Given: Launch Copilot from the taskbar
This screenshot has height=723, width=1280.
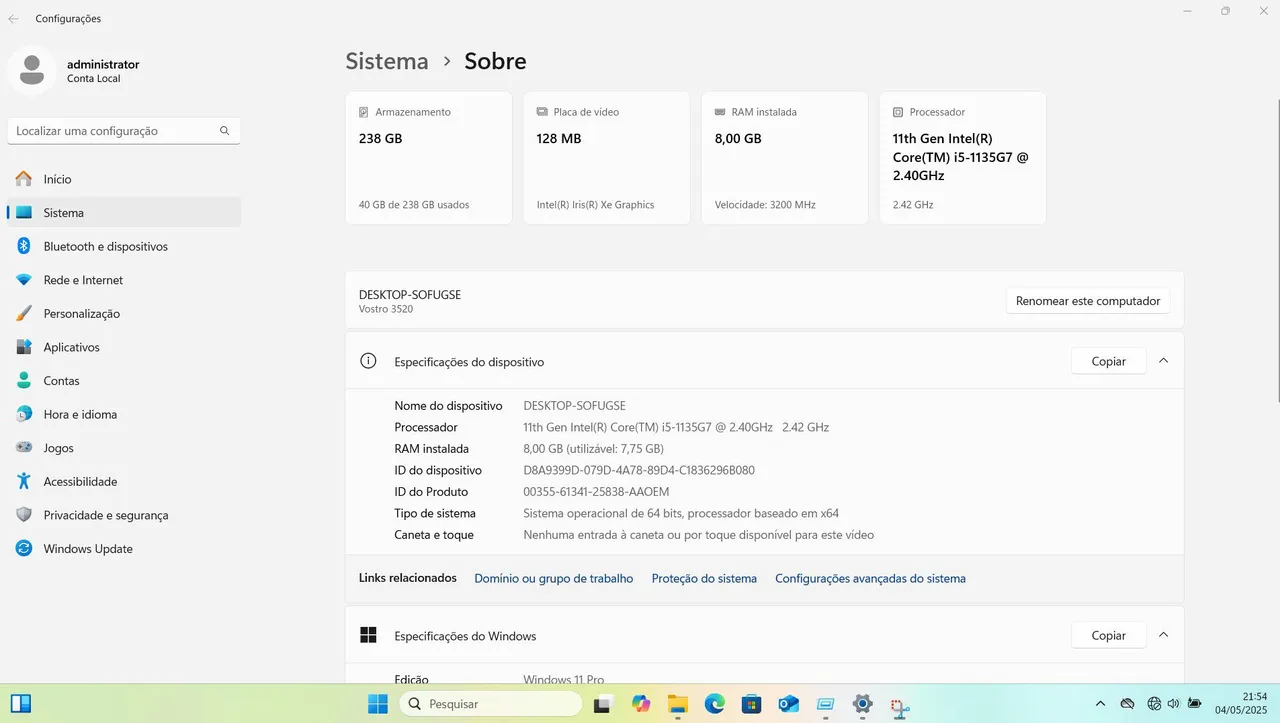Looking at the screenshot, I should [x=641, y=704].
